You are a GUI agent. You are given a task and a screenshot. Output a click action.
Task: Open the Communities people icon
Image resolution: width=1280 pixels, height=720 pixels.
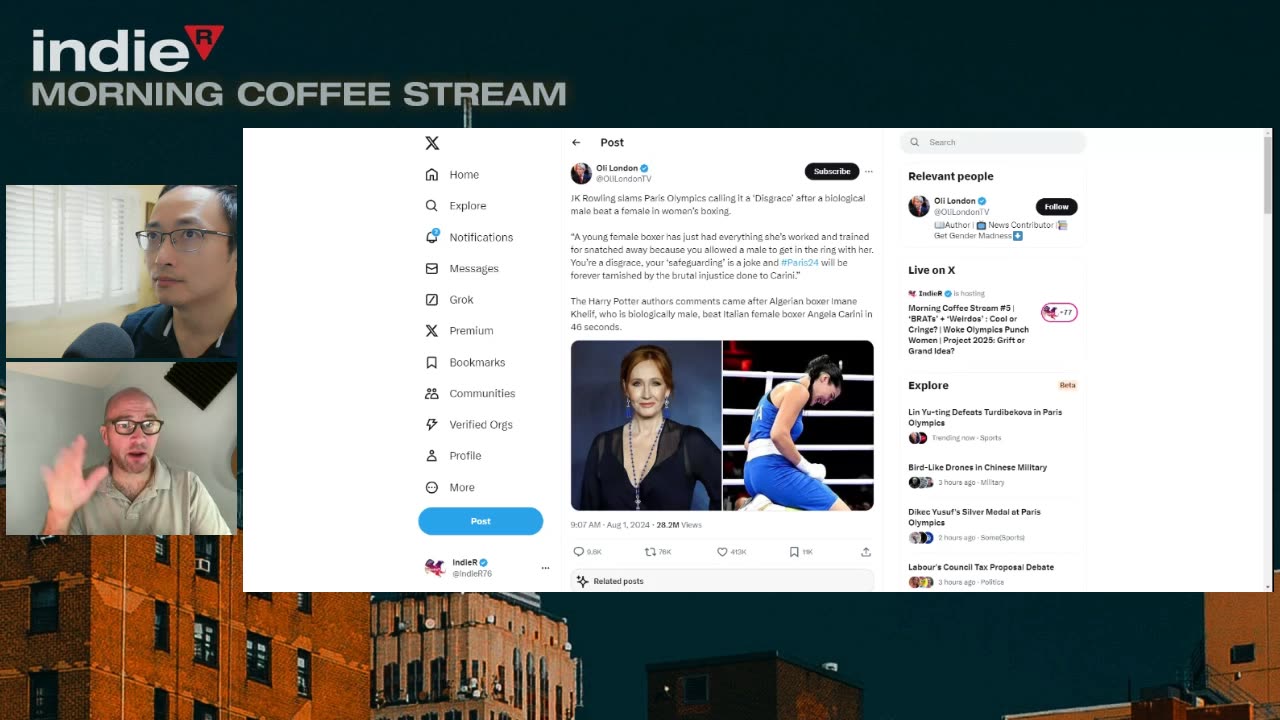[x=432, y=393]
